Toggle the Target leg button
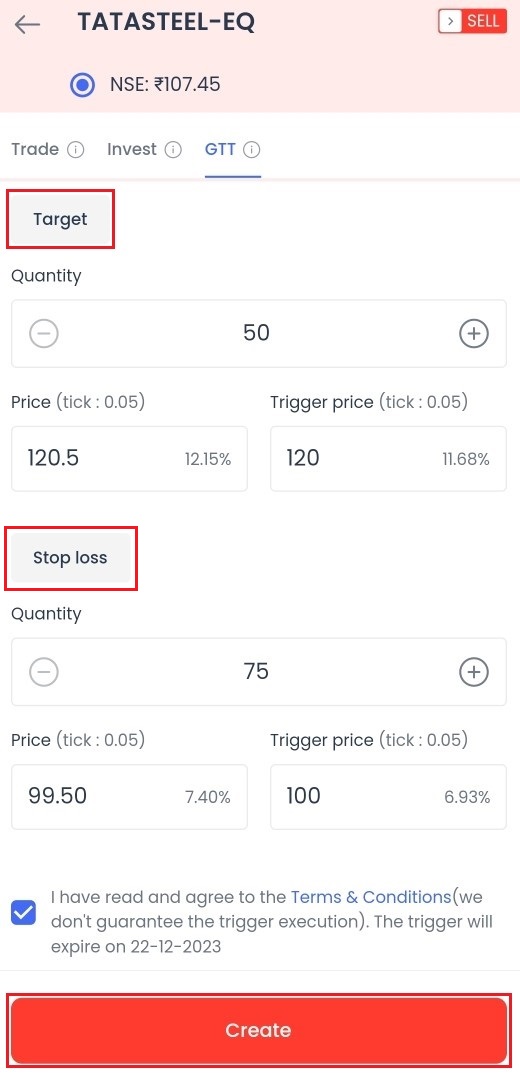This screenshot has width=520, height=1076. 60,220
